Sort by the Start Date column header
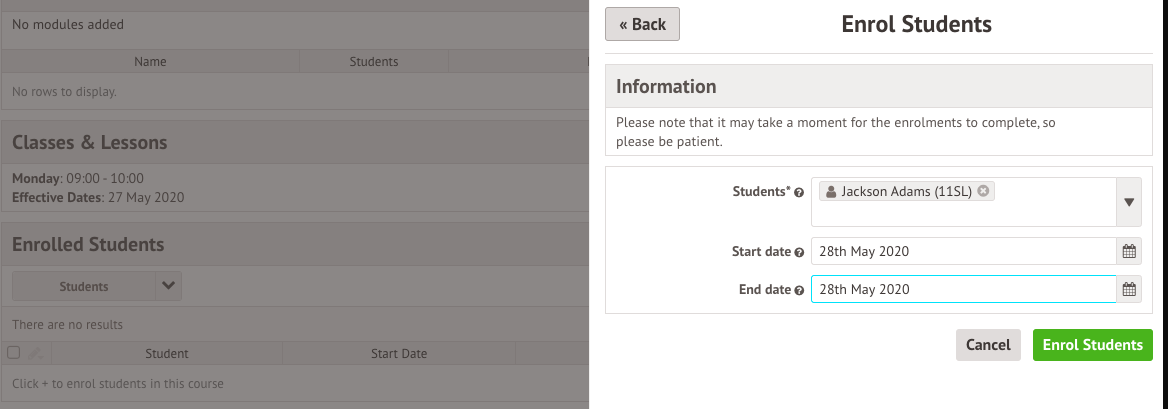The height and width of the screenshot is (409, 1168). pos(398,353)
